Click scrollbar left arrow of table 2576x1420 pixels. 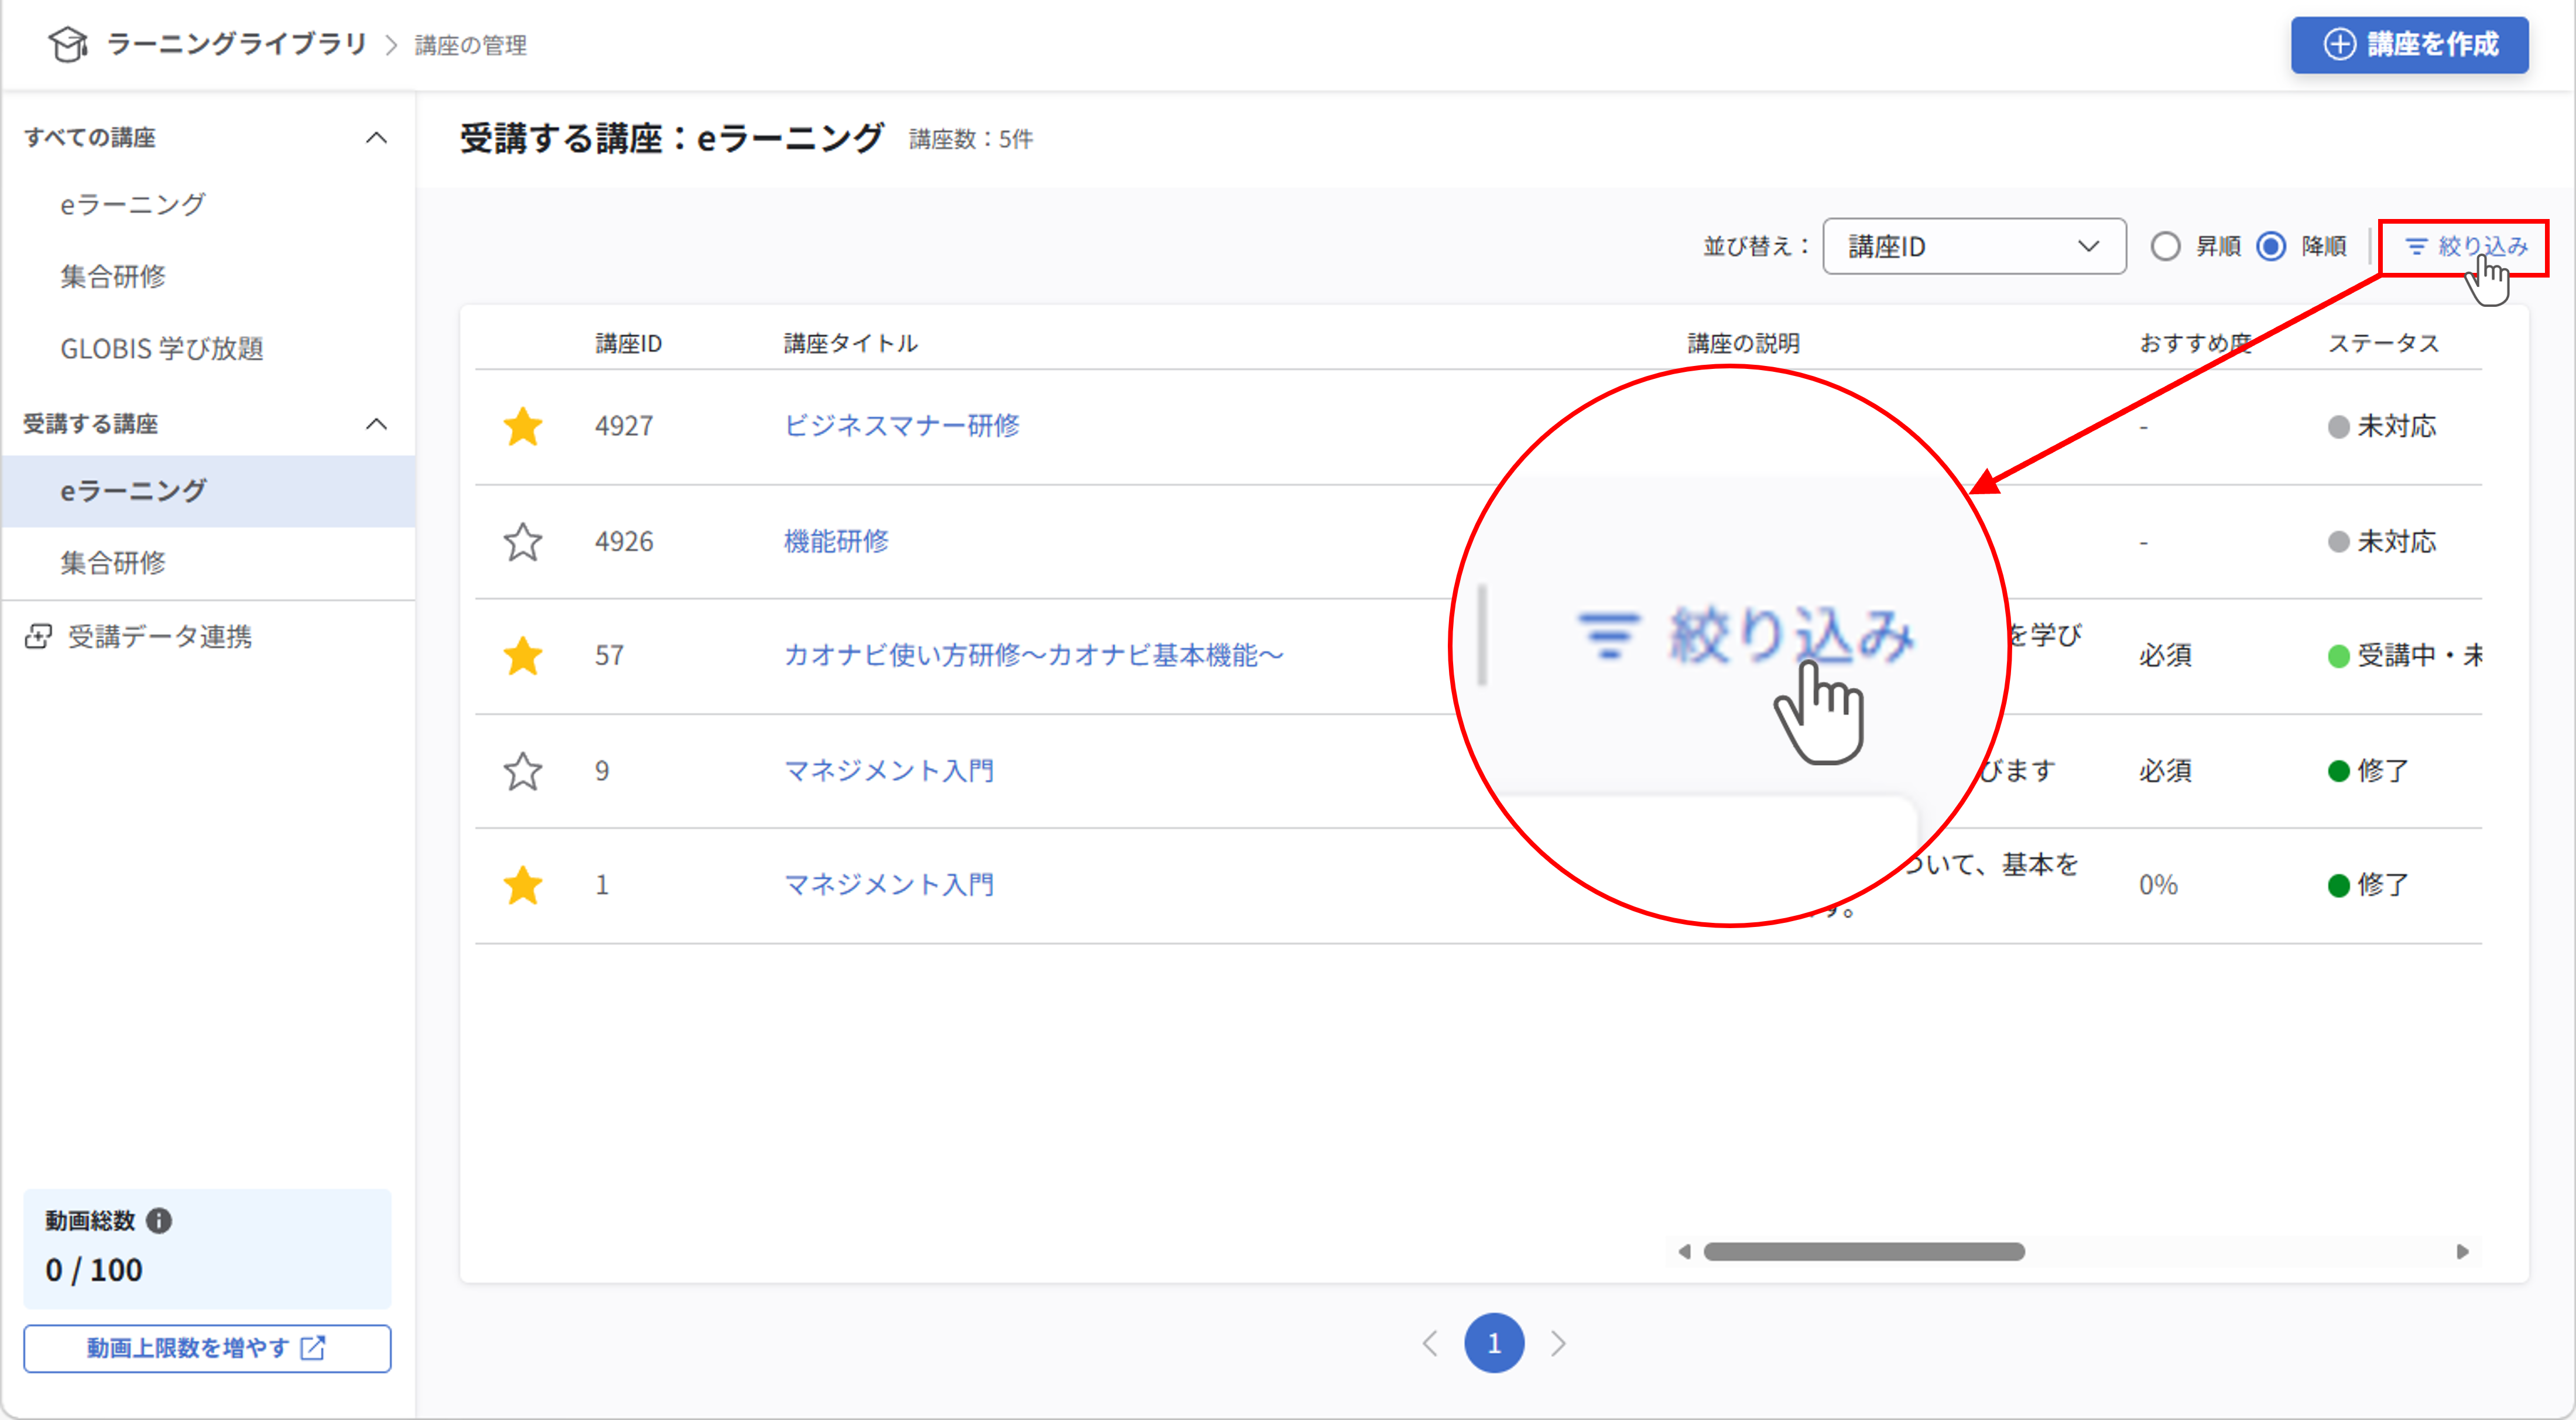pyautogui.click(x=1684, y=1251)
